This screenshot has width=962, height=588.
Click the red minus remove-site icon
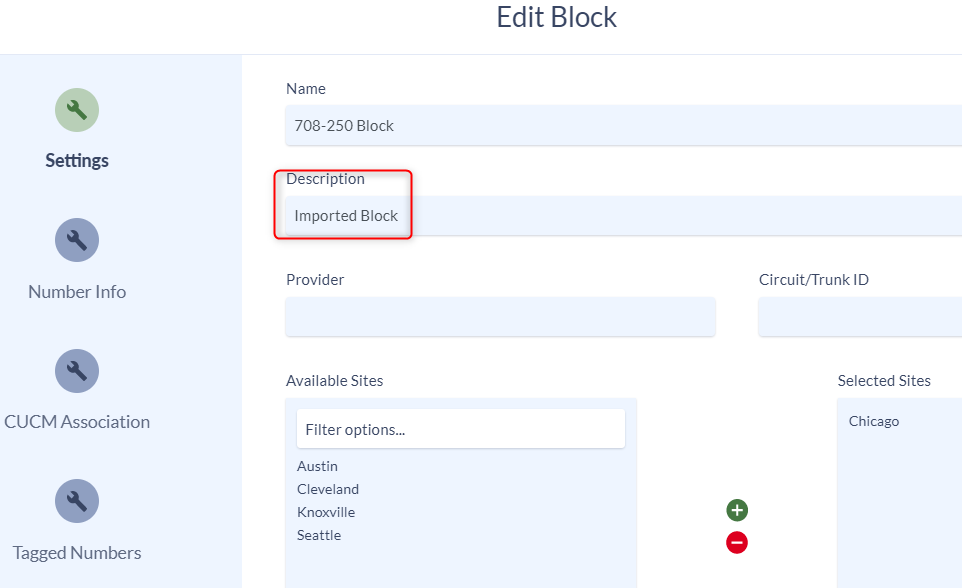click(737, 543)
